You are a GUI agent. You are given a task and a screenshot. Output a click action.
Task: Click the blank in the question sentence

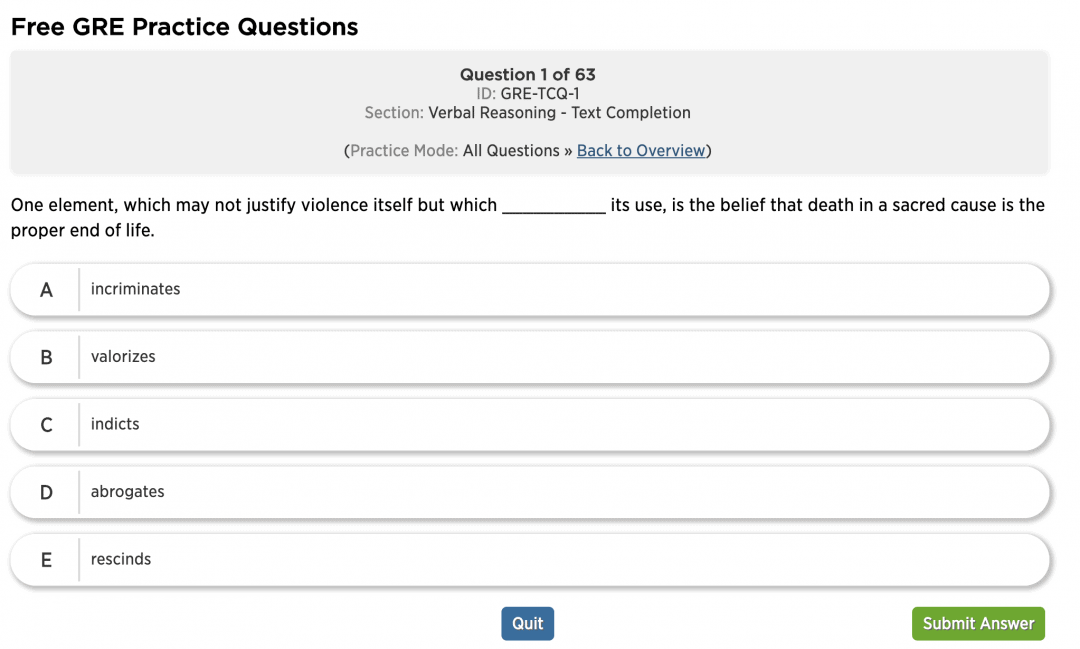557,205
